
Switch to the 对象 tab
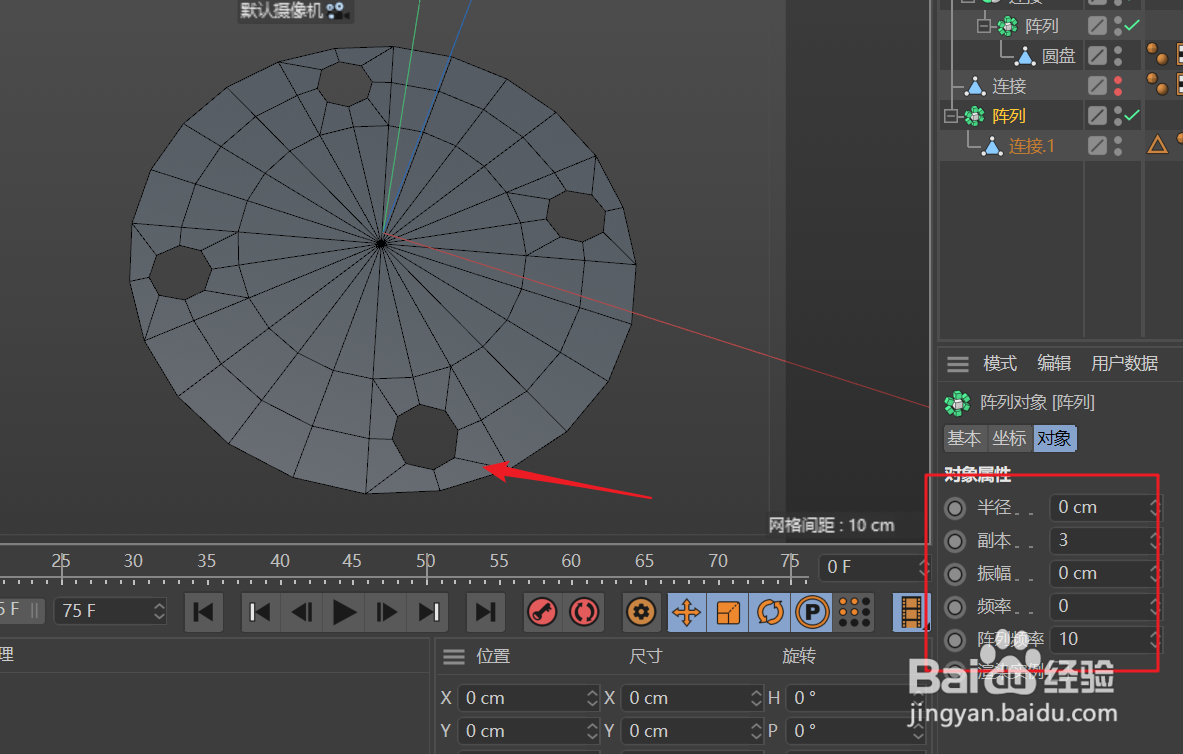(x=1054, y=439)
